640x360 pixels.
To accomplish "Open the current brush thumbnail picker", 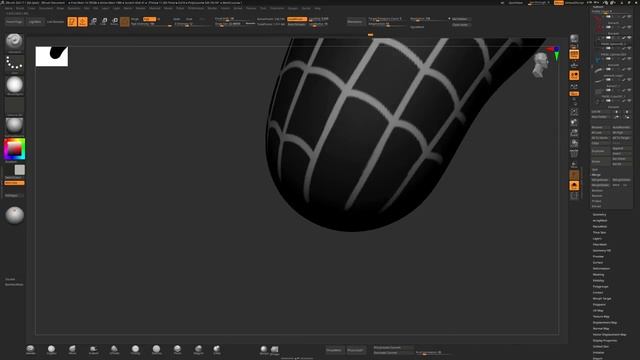I will coord(14,42).
